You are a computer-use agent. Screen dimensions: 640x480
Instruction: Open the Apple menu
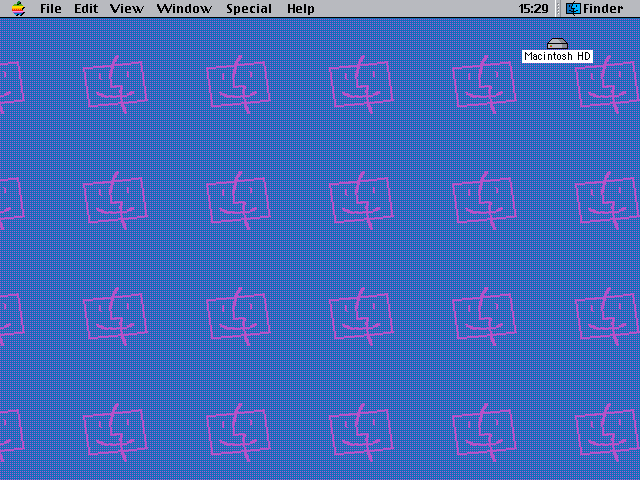(18, 9)
